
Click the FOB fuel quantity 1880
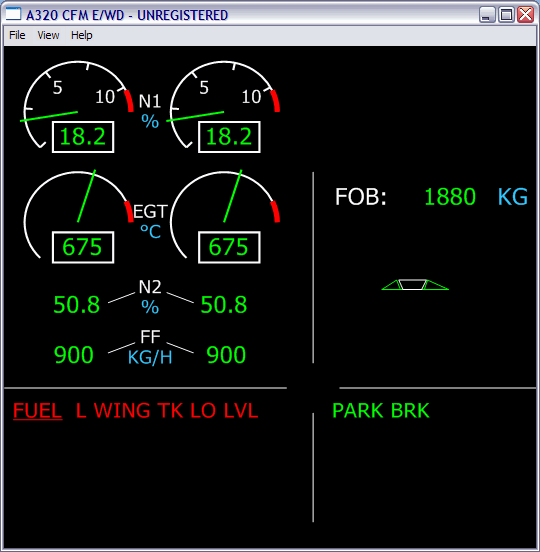(x=450, y=196)
